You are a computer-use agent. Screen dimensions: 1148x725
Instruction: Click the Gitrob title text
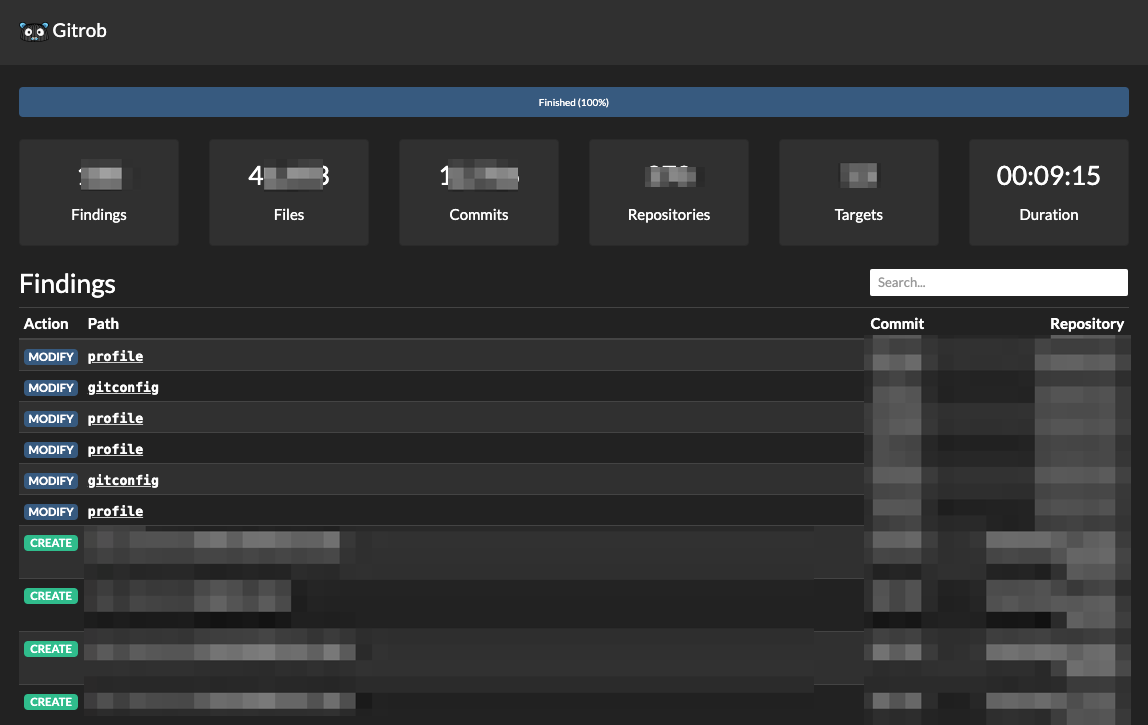pyautogui.click(x=79, y=31)
